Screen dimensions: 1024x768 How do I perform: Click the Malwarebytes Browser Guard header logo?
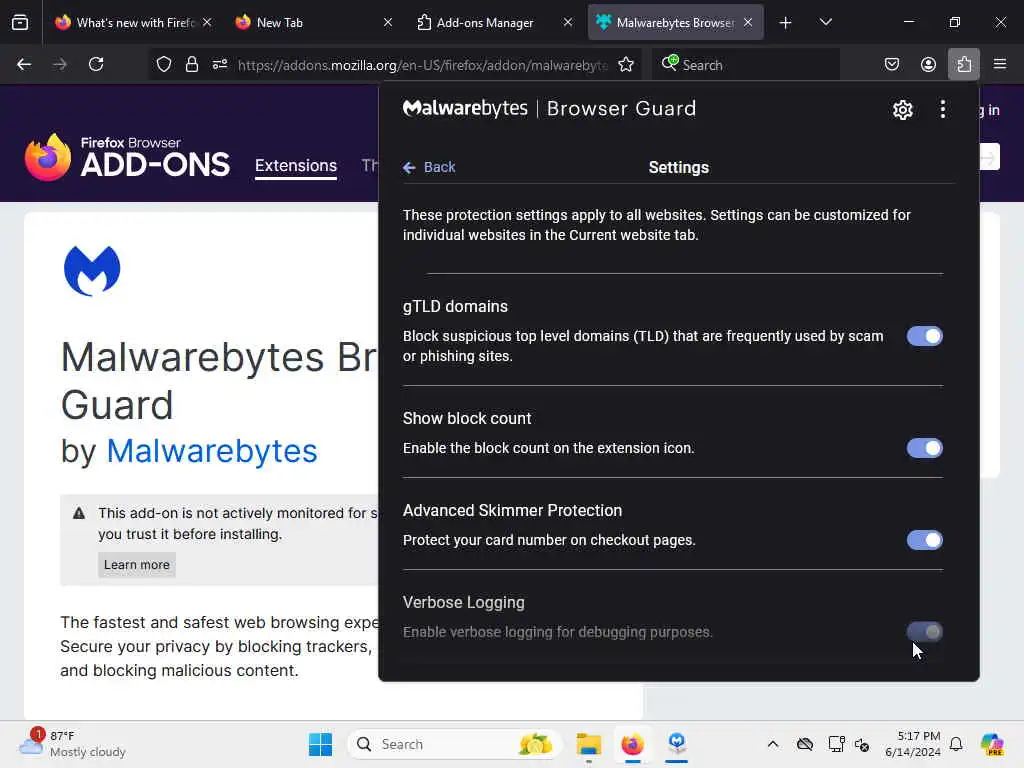[549, 108]
